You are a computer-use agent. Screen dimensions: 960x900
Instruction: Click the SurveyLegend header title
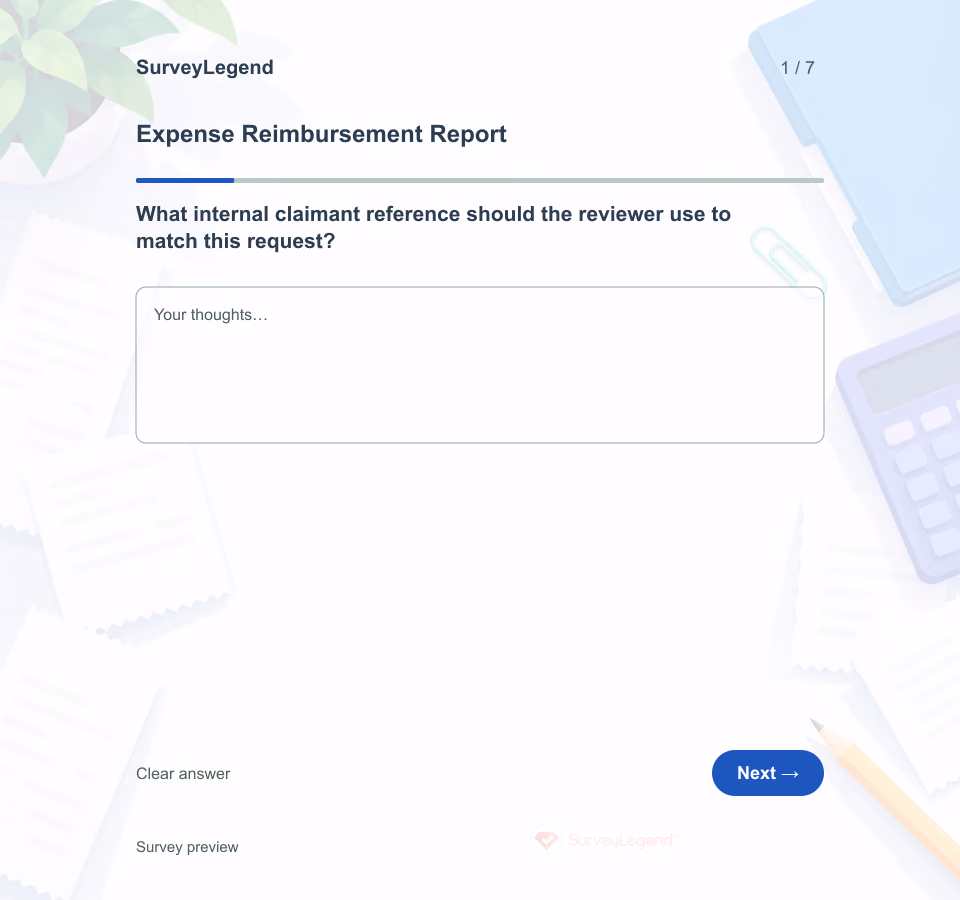[204, 67]
